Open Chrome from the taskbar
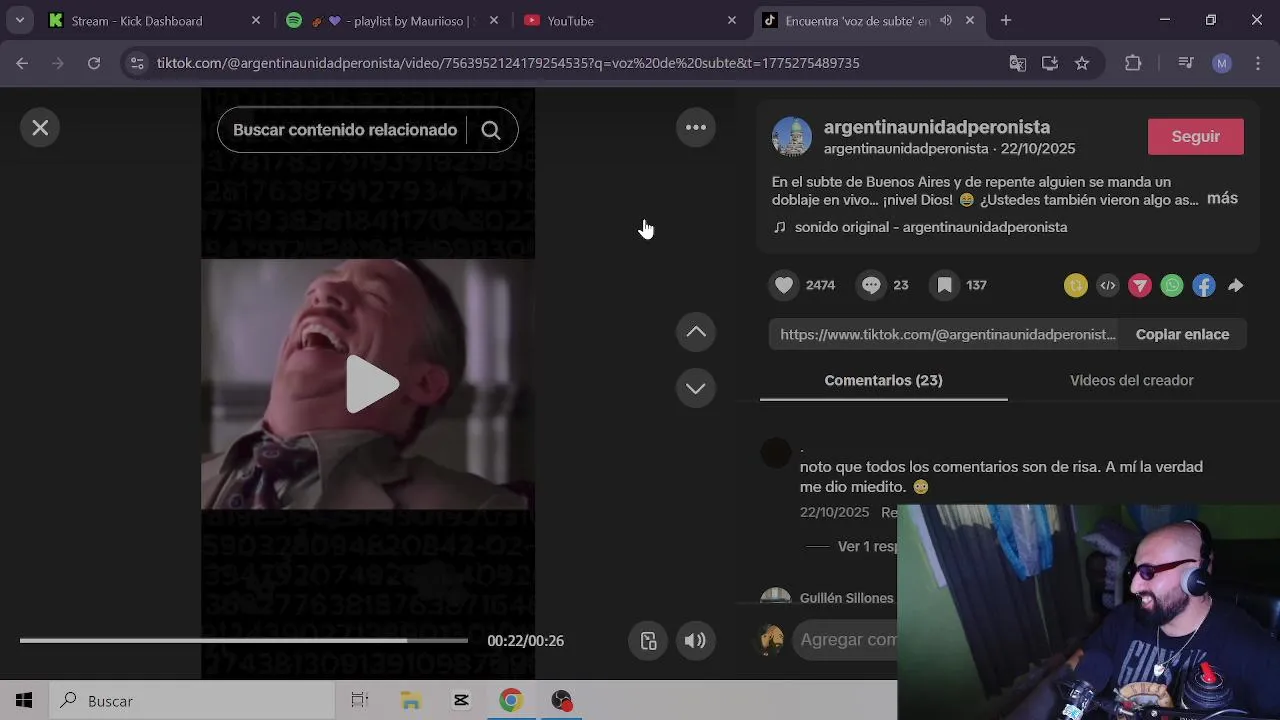Image resolution: width=1280 pixels, height=720 pixels. [511, 701]
